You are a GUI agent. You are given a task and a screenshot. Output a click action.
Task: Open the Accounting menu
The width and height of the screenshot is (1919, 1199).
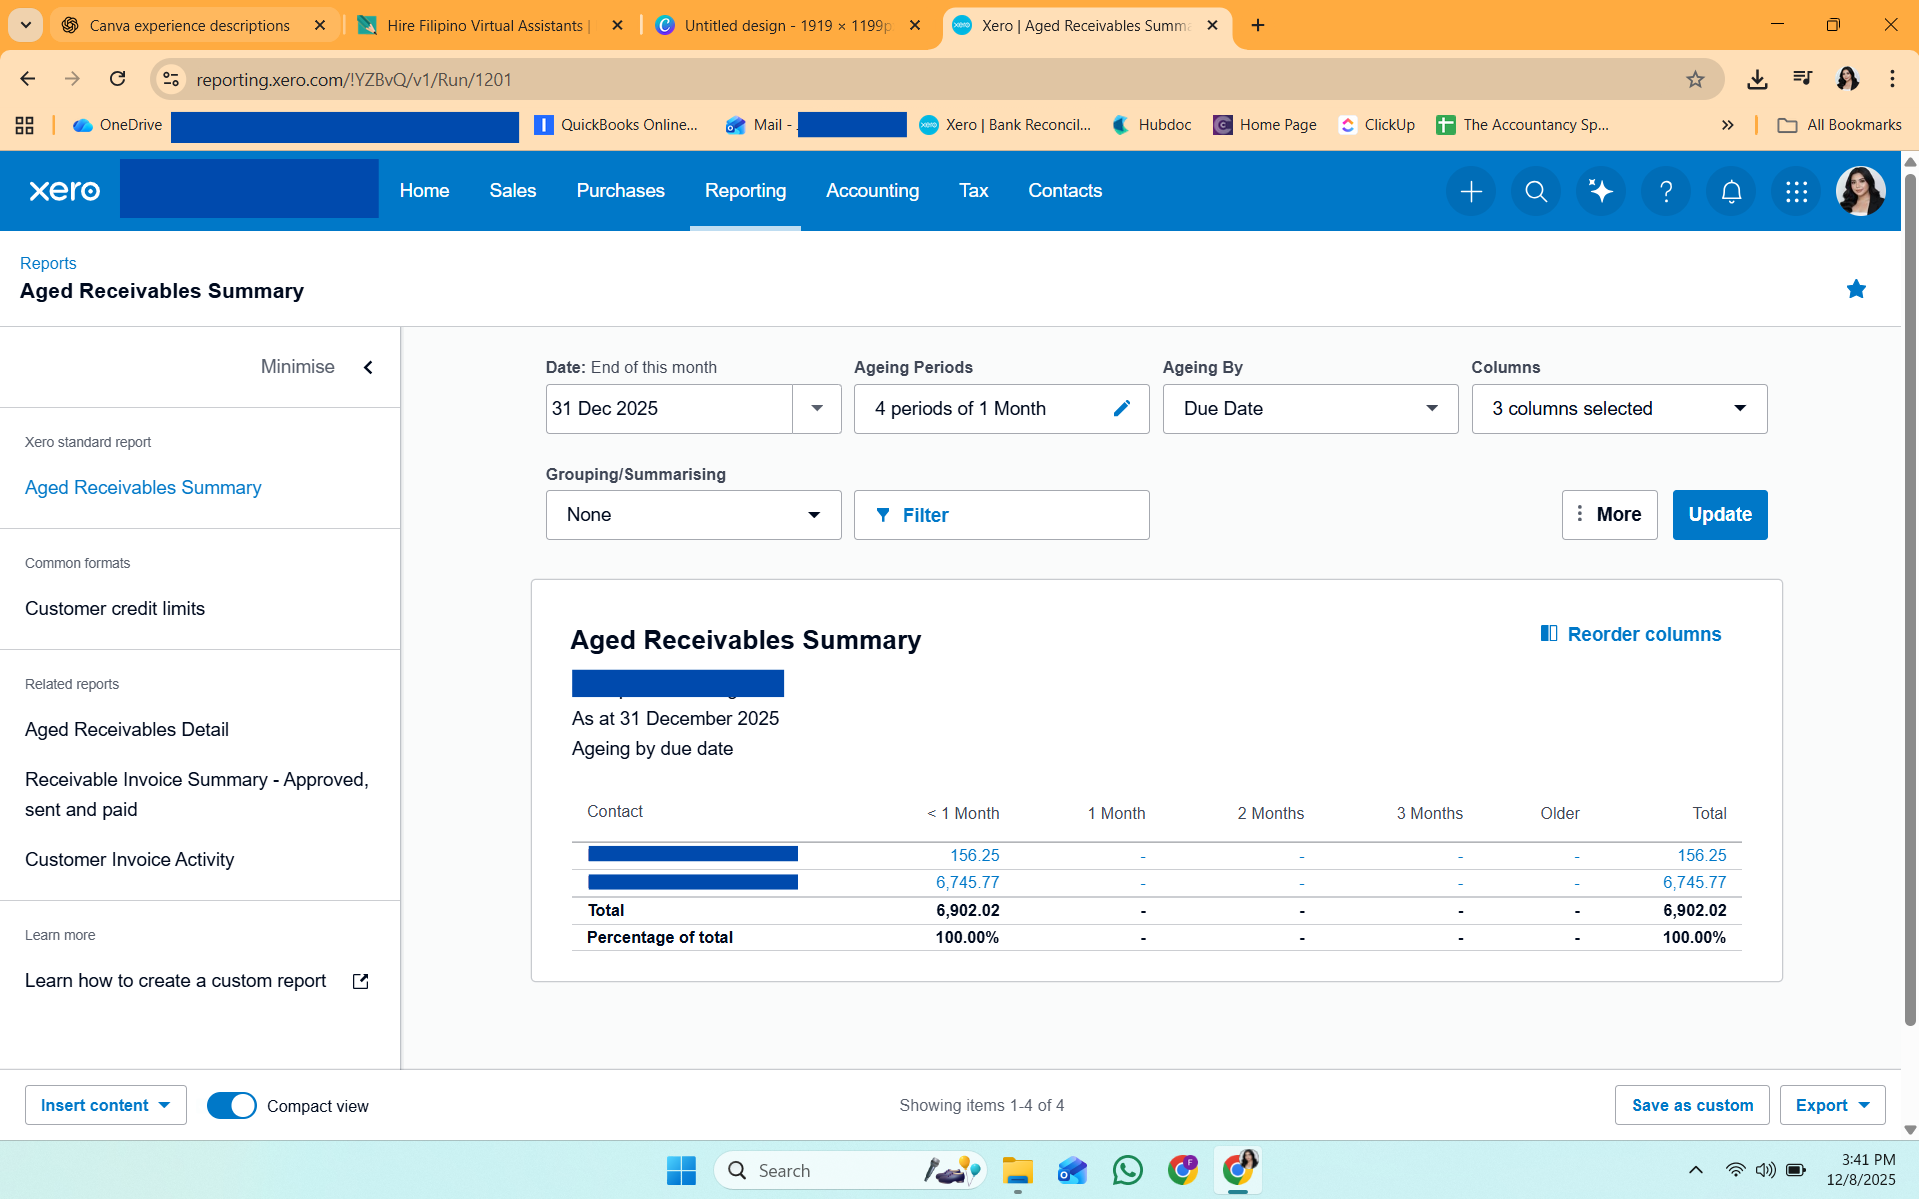(x=872, y=191)
